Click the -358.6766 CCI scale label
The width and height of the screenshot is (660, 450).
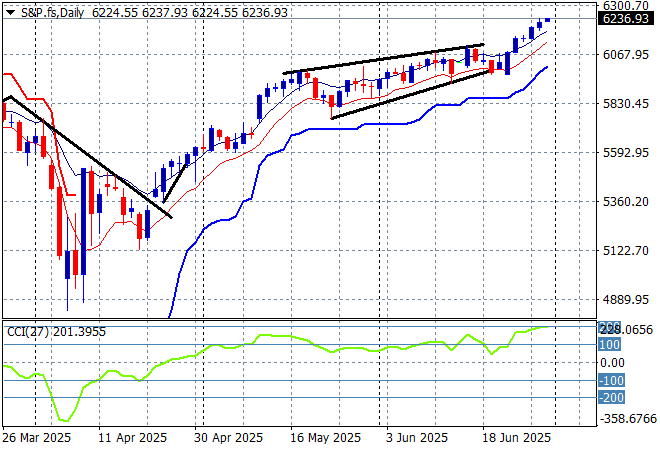(x=628, y=419)
